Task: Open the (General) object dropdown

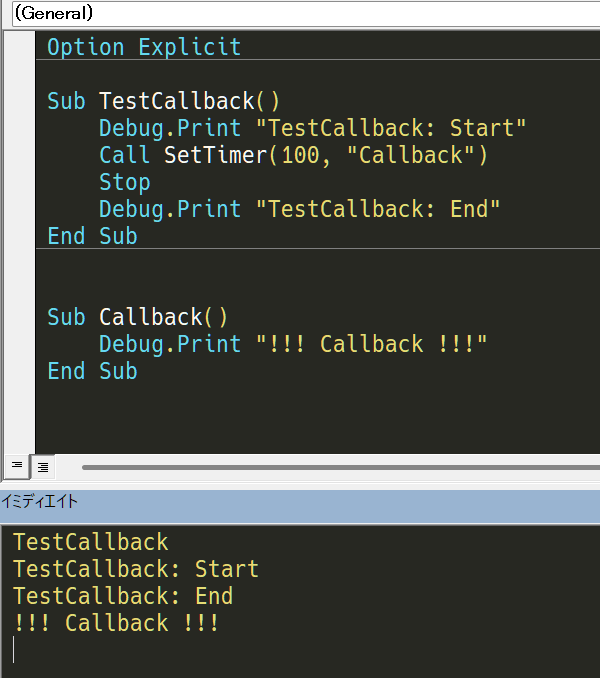Action: [306, 13]
